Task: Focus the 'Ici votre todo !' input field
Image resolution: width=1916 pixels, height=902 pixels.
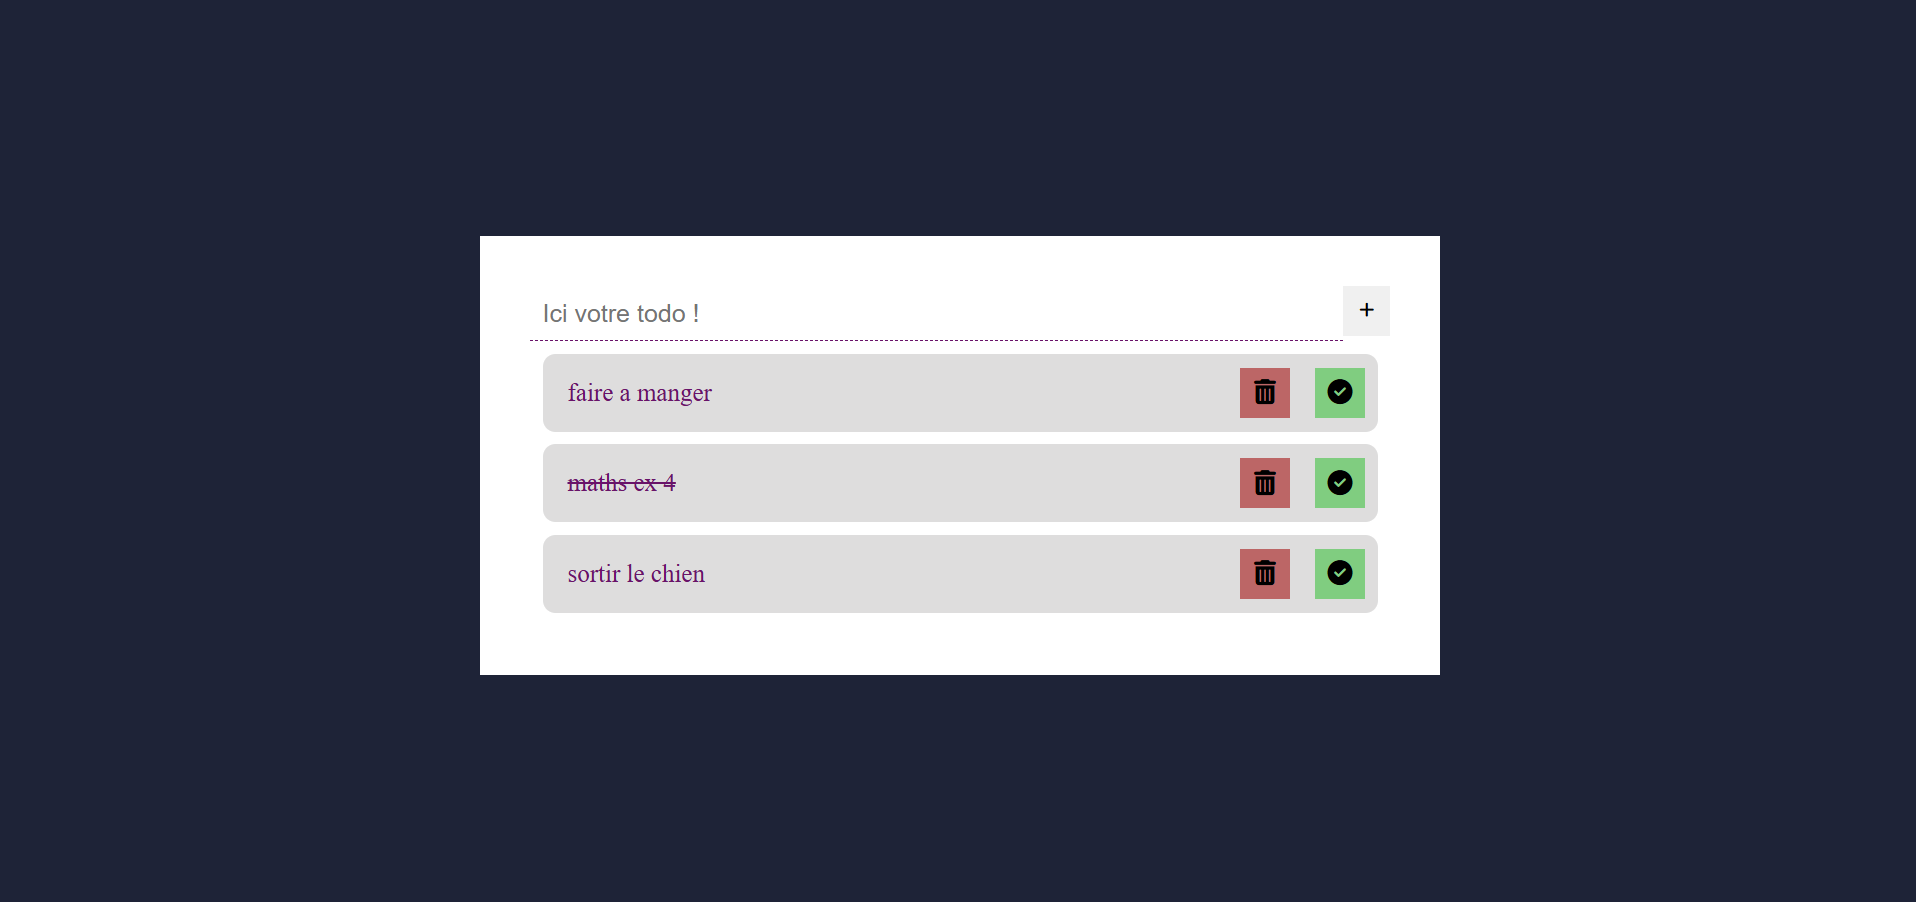Action: click(936, 313)
